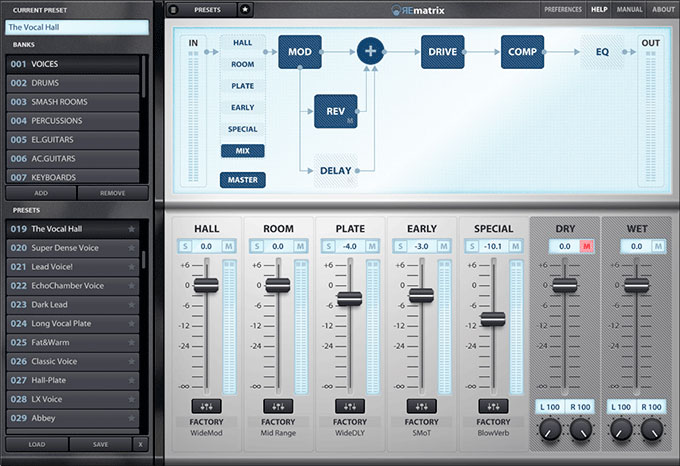Click the current preset name field
Viewport: 680px width, 466px height.
point(76,27)
